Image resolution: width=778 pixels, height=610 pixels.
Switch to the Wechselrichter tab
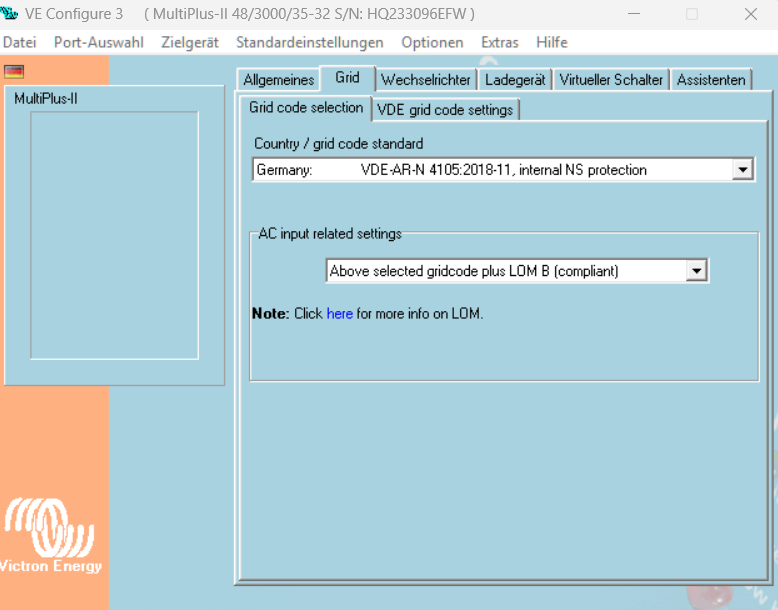426,80
